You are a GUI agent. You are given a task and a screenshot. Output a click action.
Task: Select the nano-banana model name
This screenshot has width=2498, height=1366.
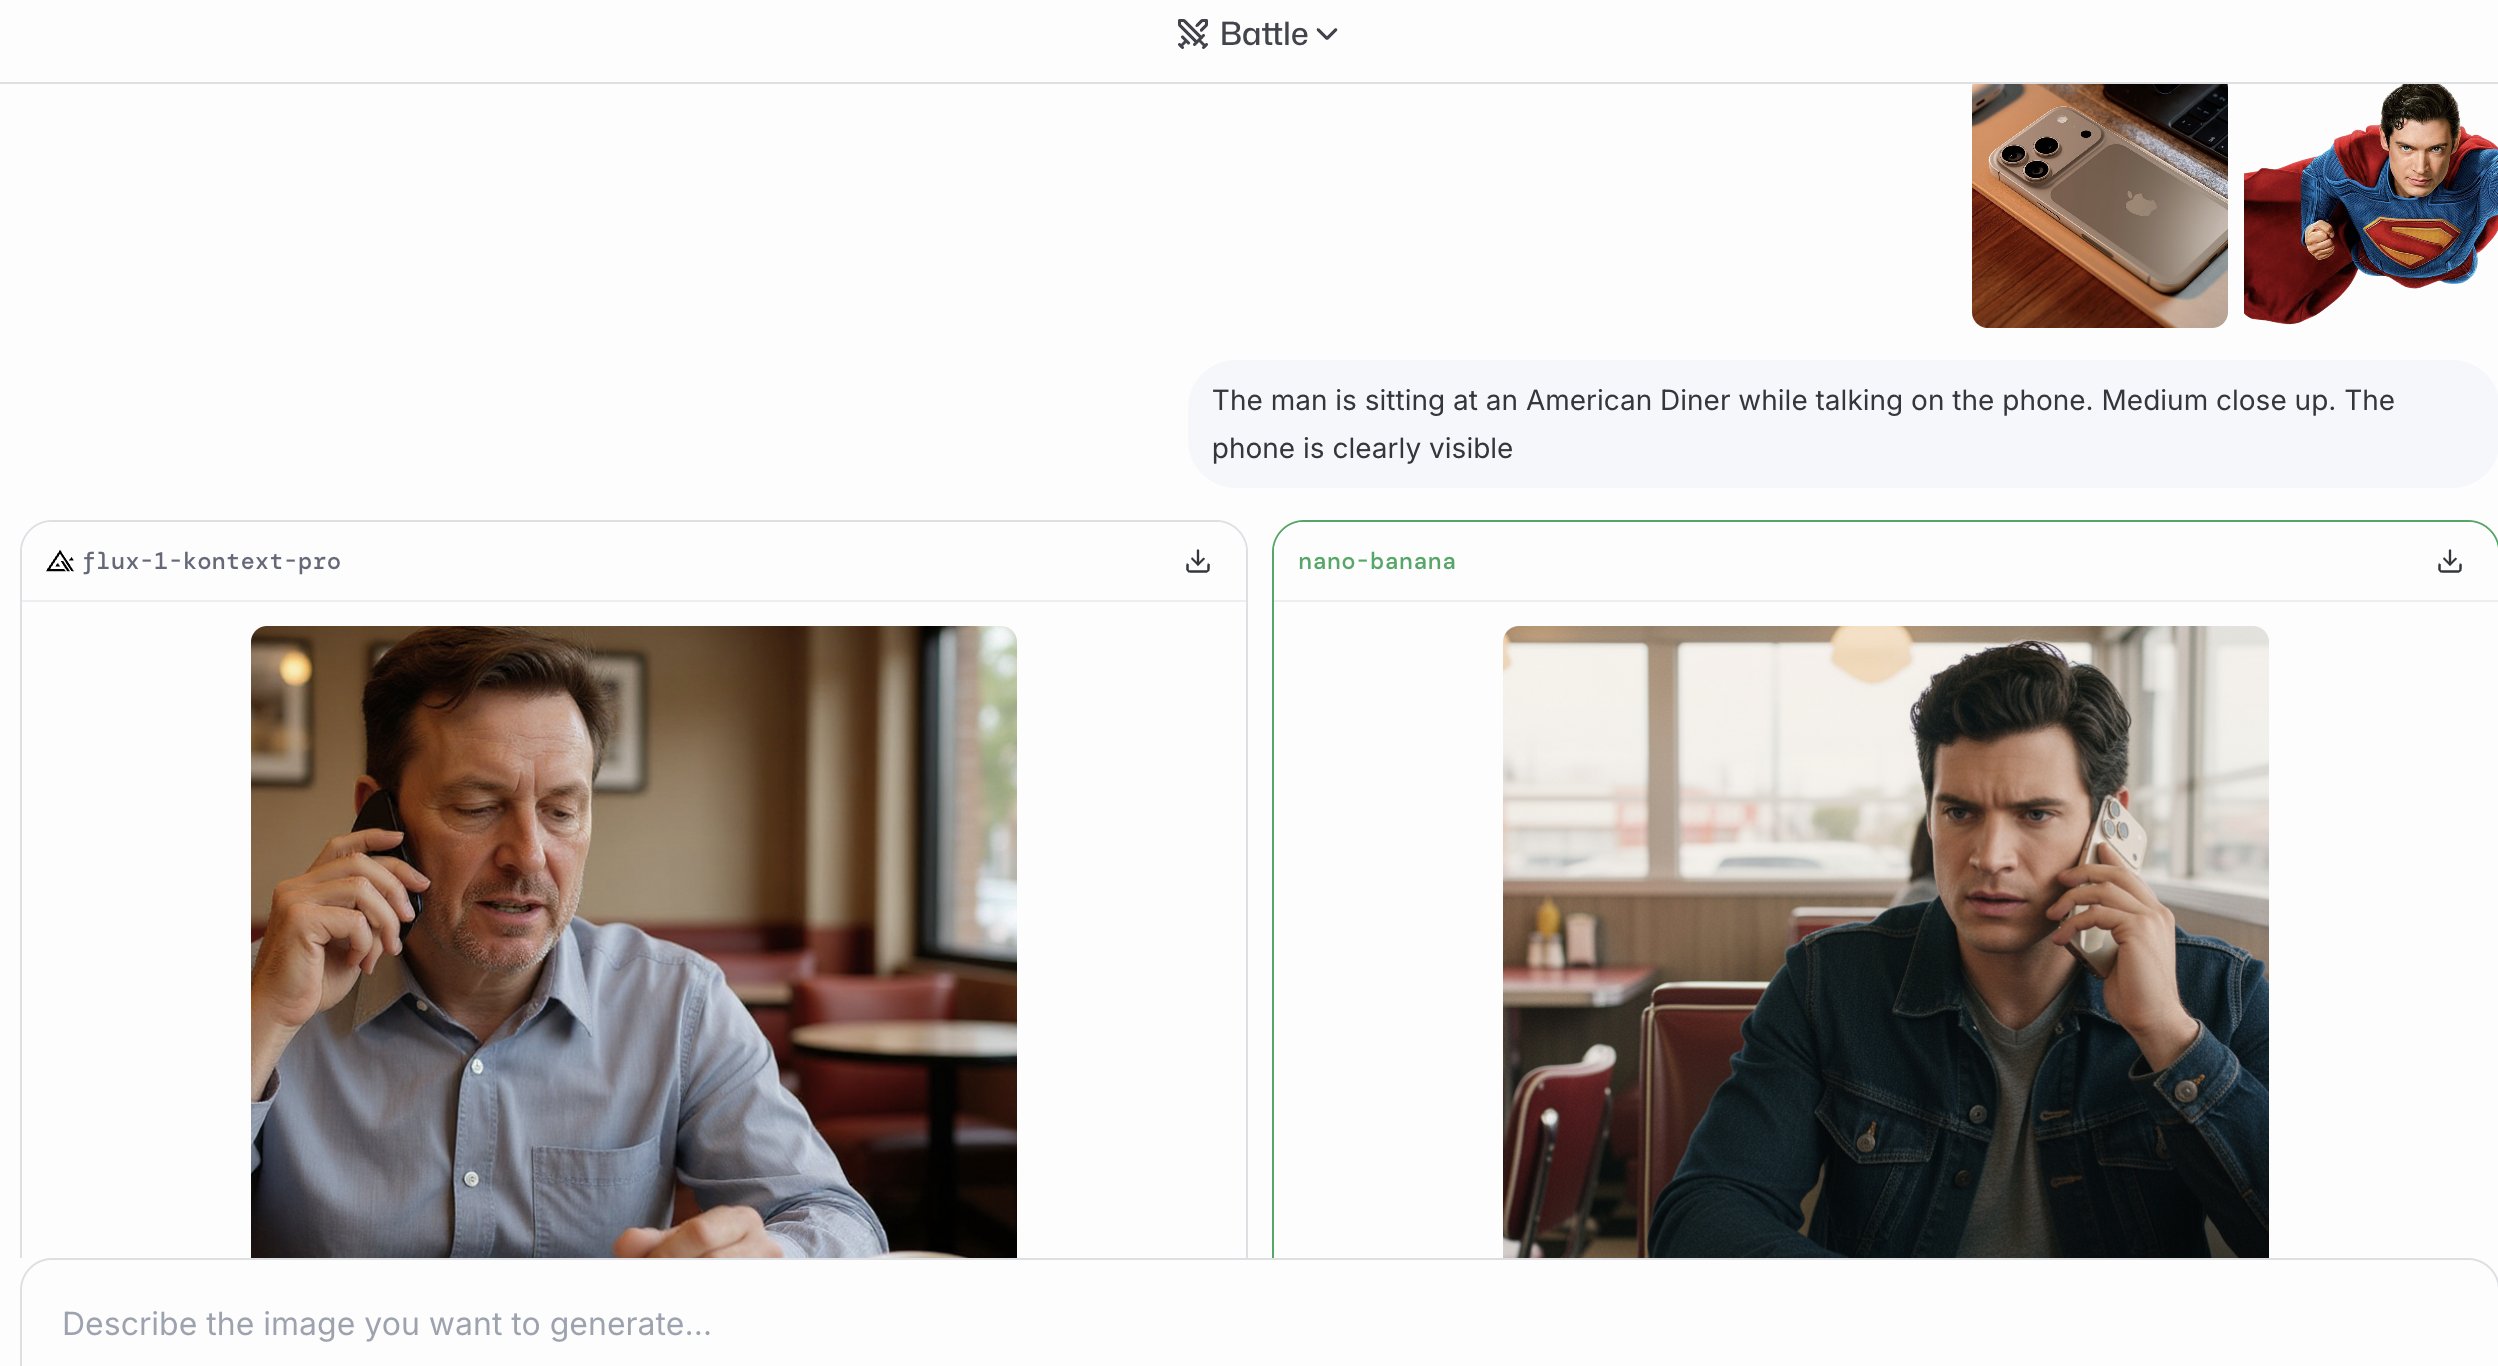[1376, 562]
